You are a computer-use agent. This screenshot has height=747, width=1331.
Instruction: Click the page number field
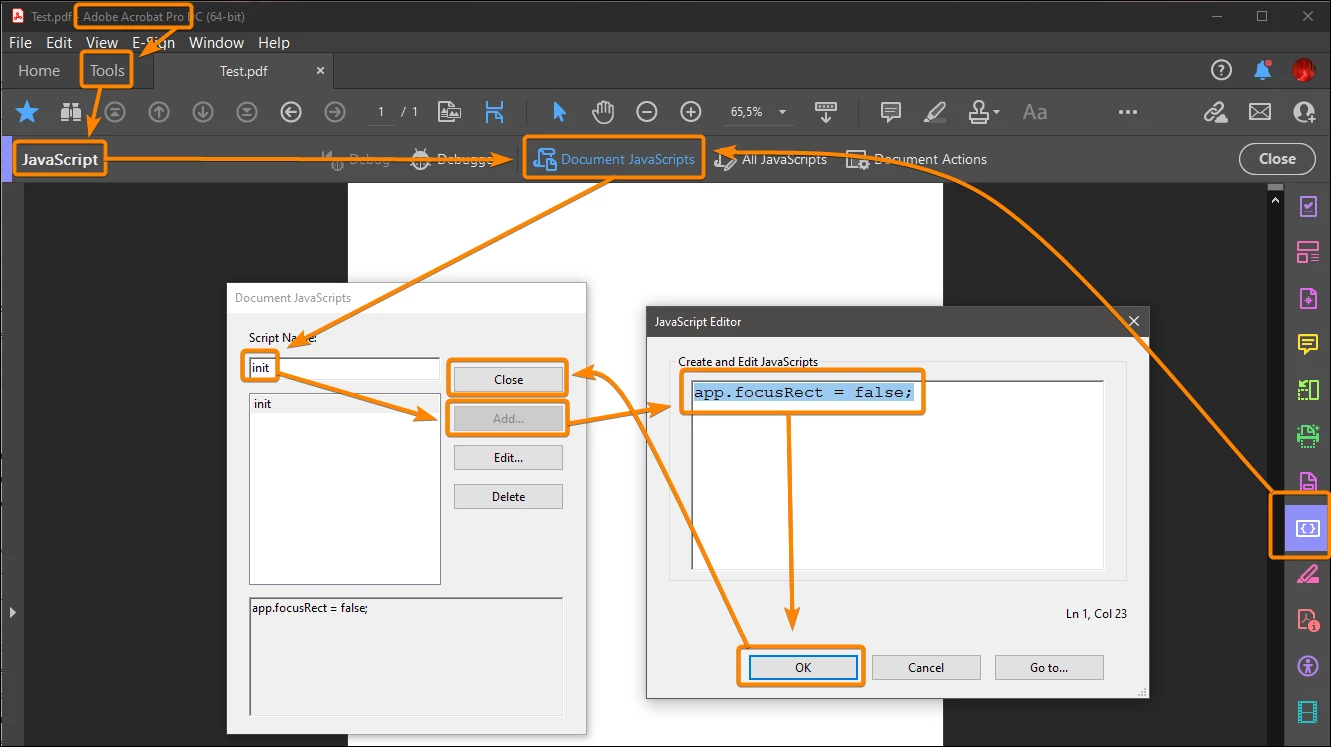pos(381,112)
